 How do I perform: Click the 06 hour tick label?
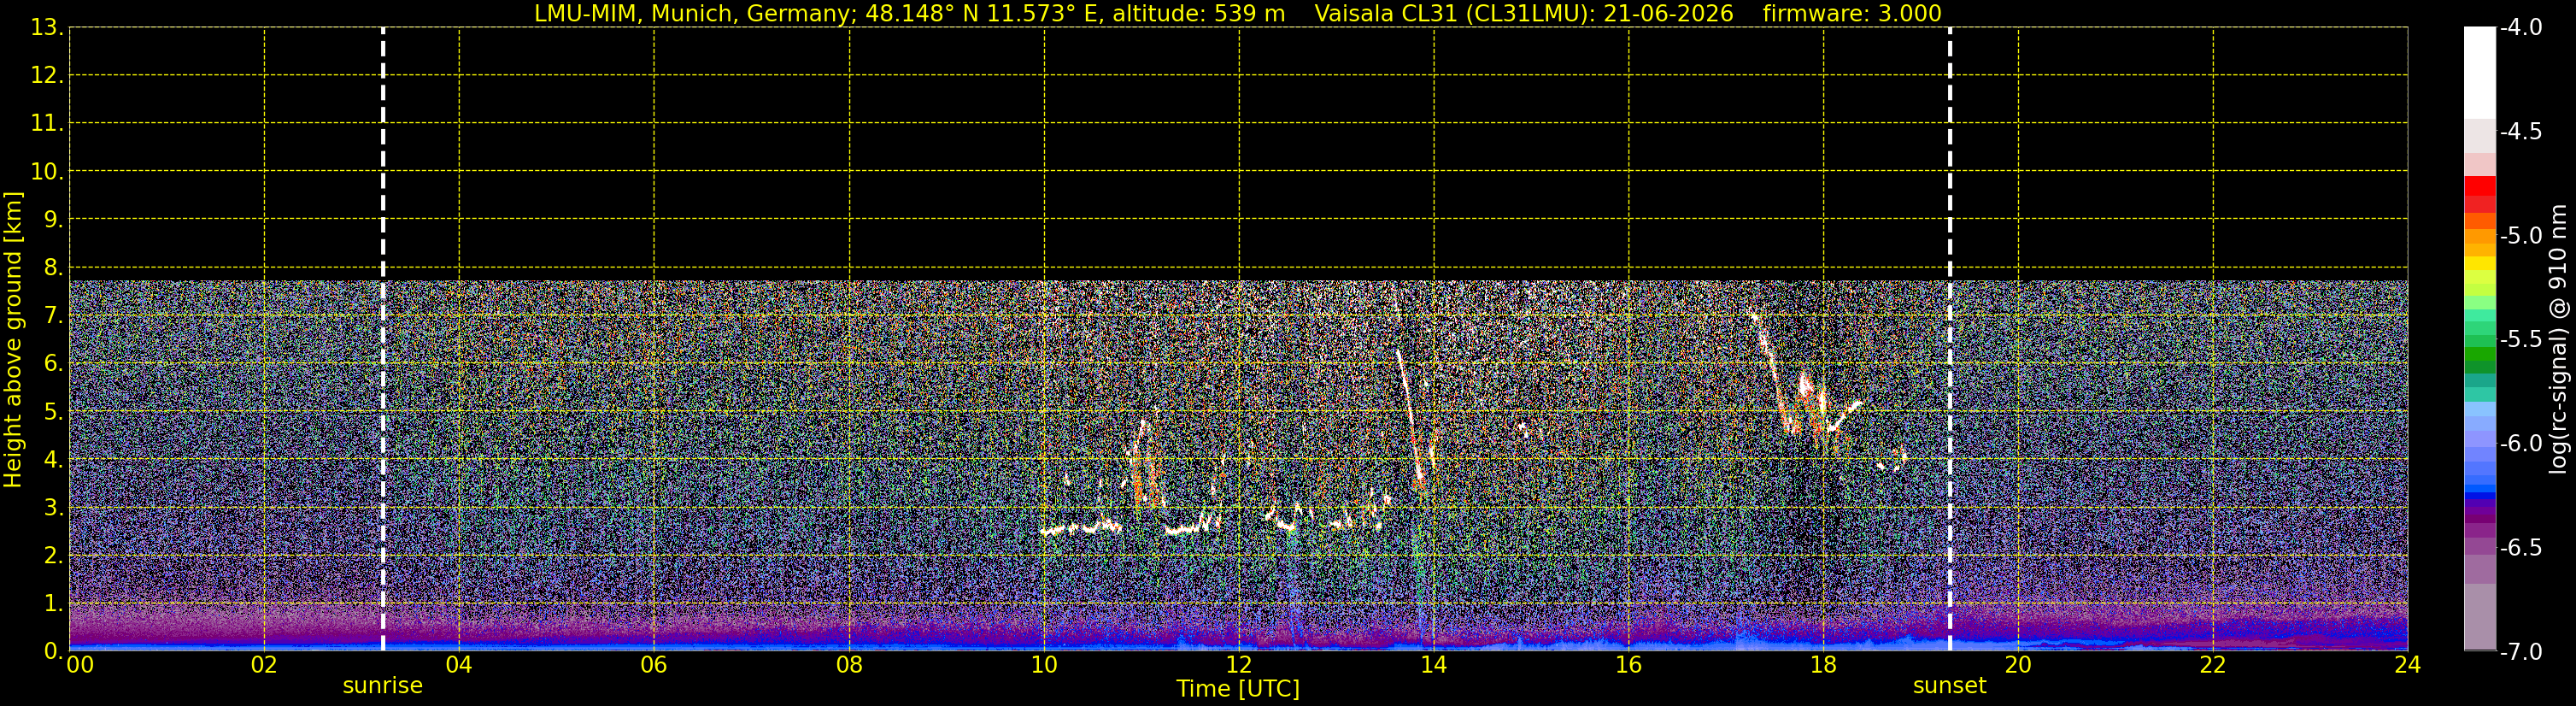(654, 665)
